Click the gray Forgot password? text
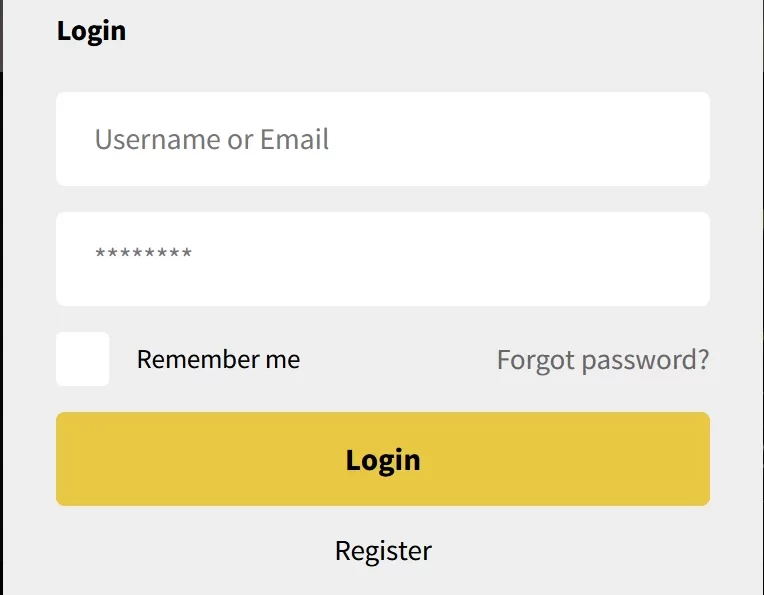Viewport: 764px width, 595px height. point(602,359)
